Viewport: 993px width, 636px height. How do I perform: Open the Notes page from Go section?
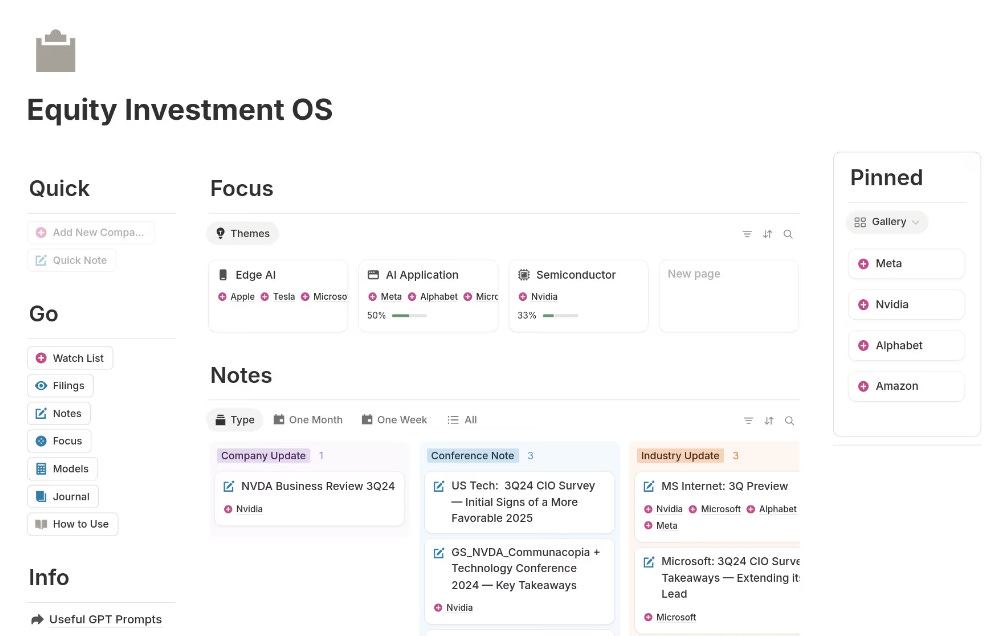pos(59,414)
